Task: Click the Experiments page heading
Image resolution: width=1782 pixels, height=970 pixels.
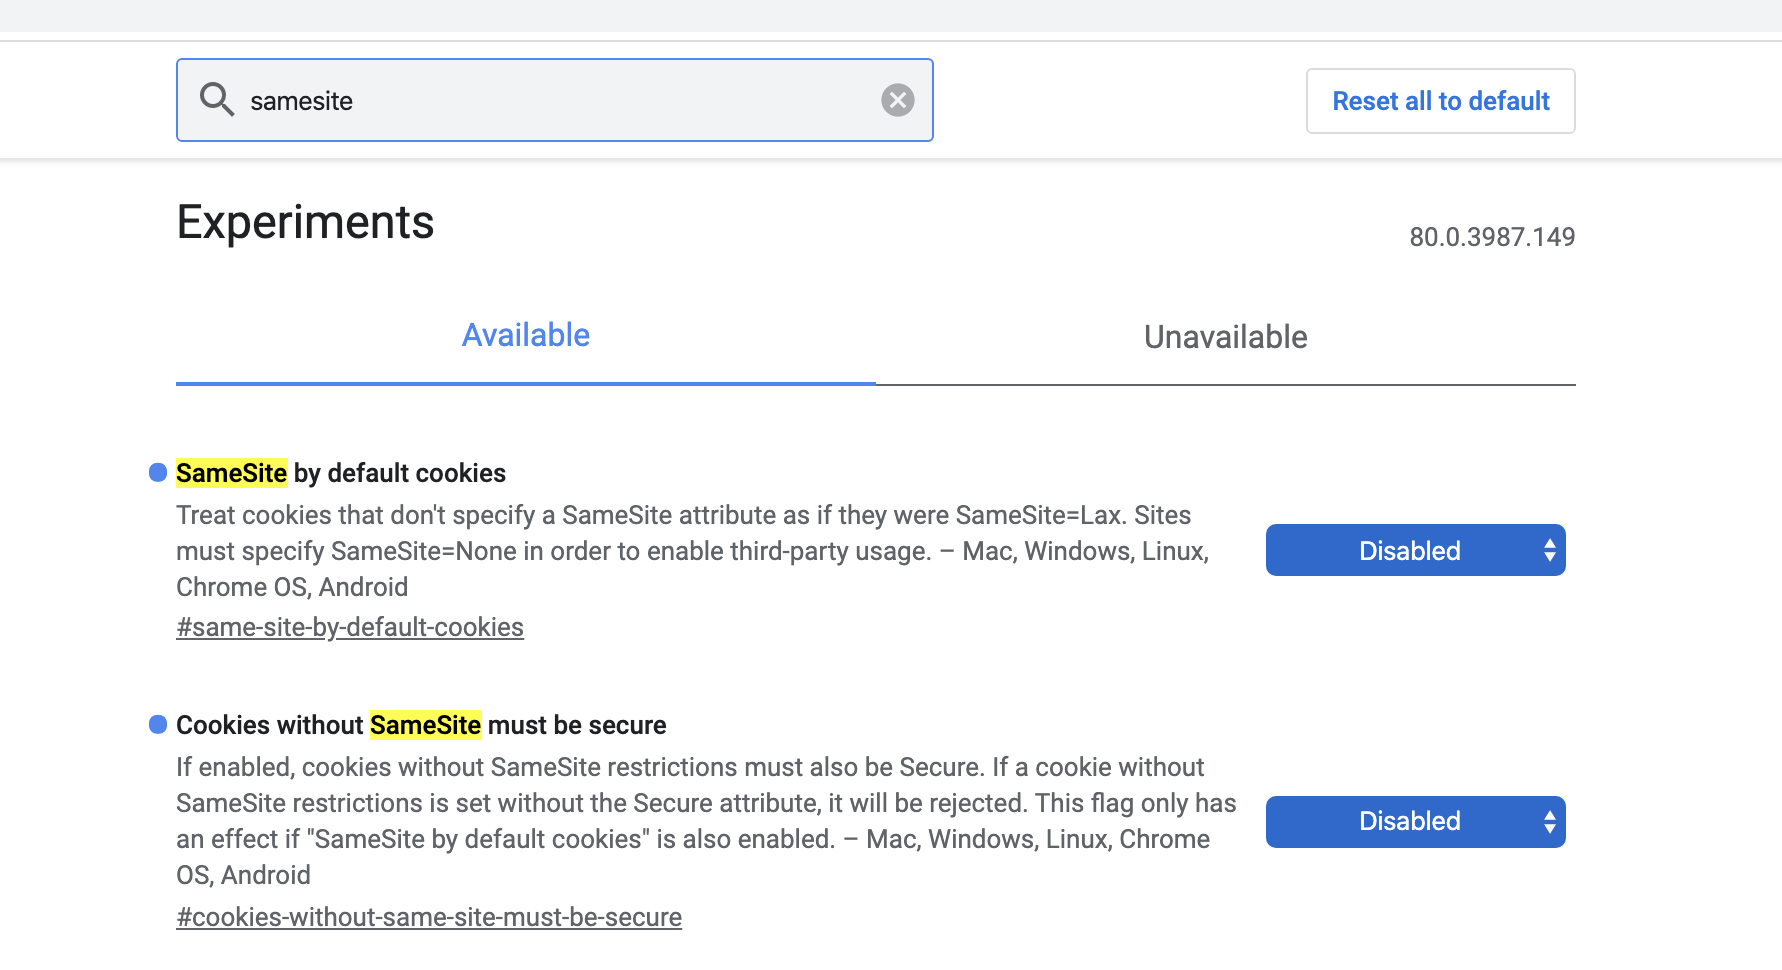Action: (x=305, y=222)
